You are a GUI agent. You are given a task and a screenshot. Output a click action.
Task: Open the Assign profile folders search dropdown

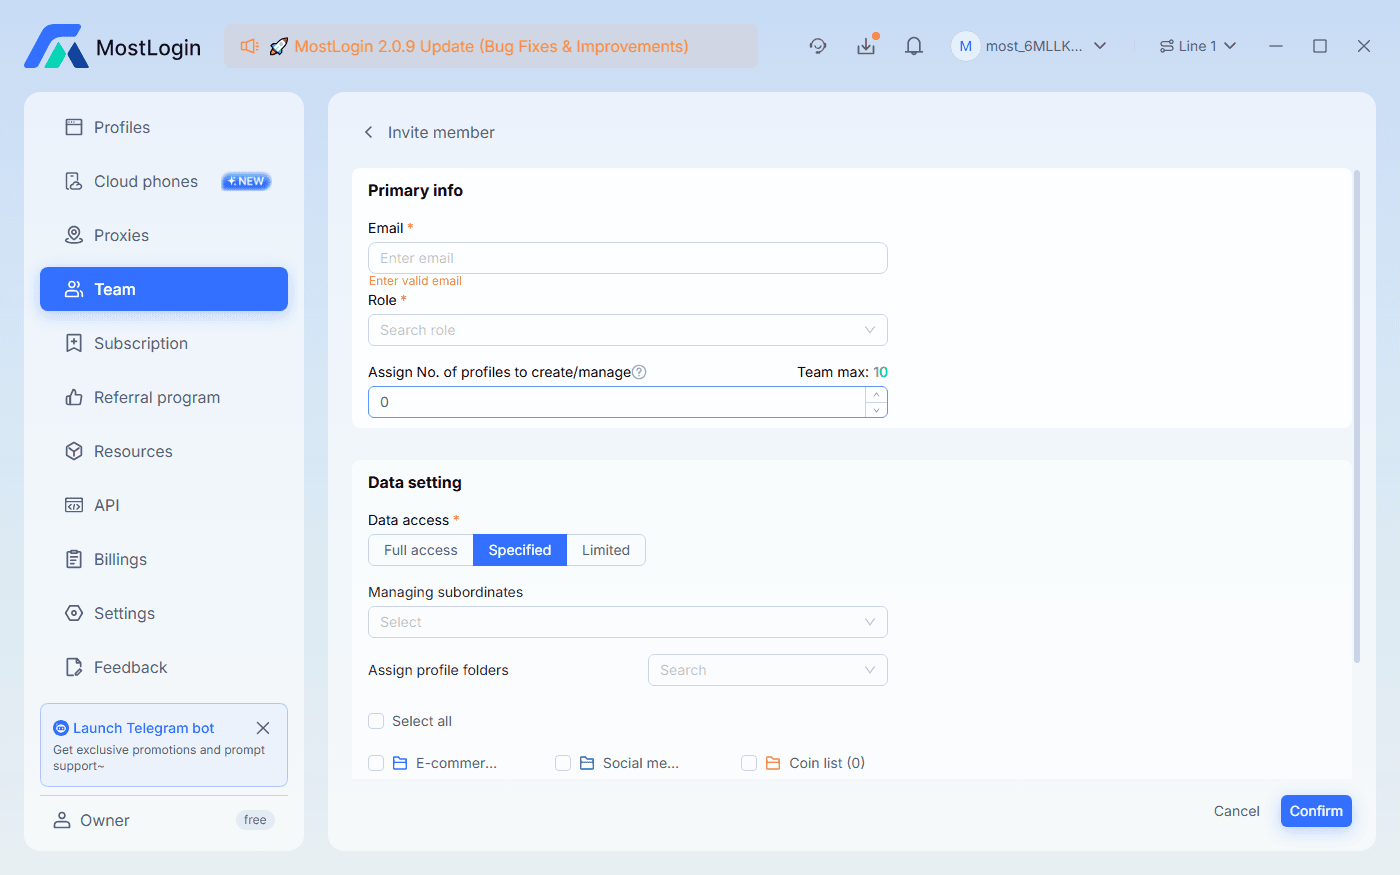click(767, 670)
